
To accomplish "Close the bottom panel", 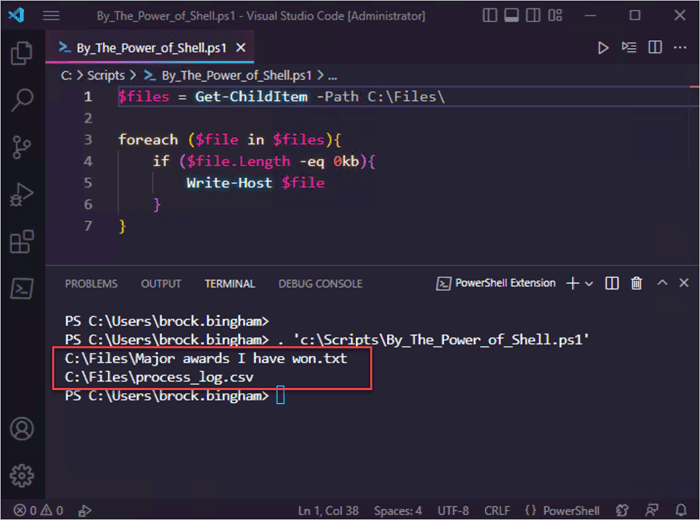I will coord(684,283).
